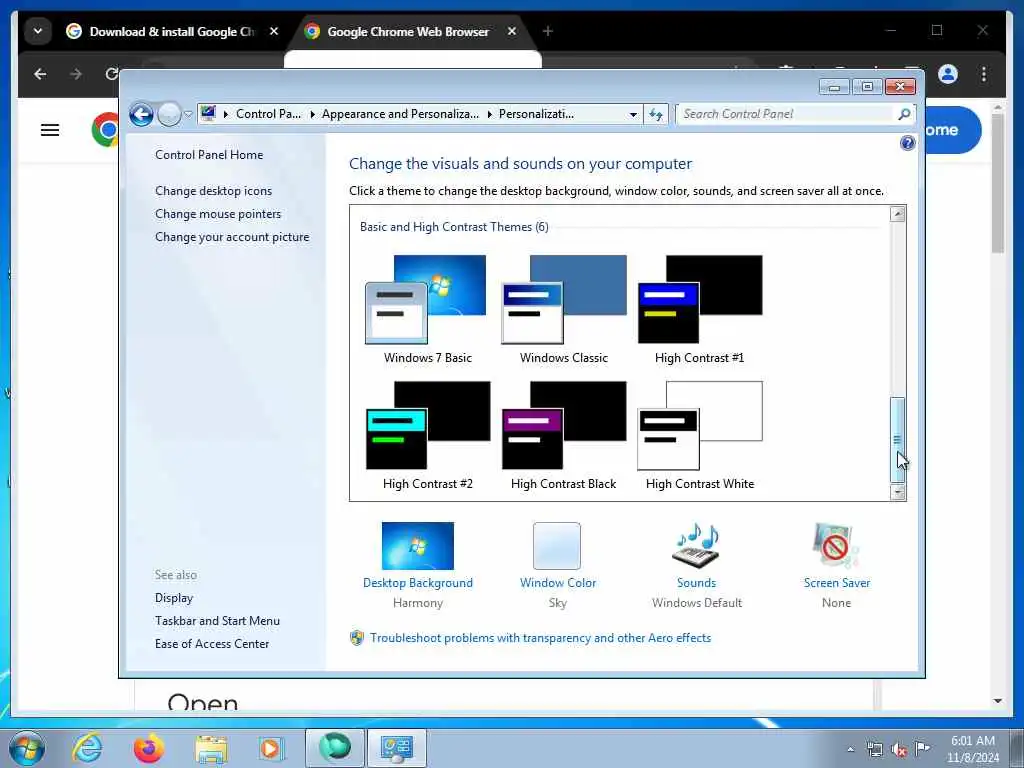Open Change mouse pointers link
This screenshot has height=768, width=1024.
tap(218, 214)
